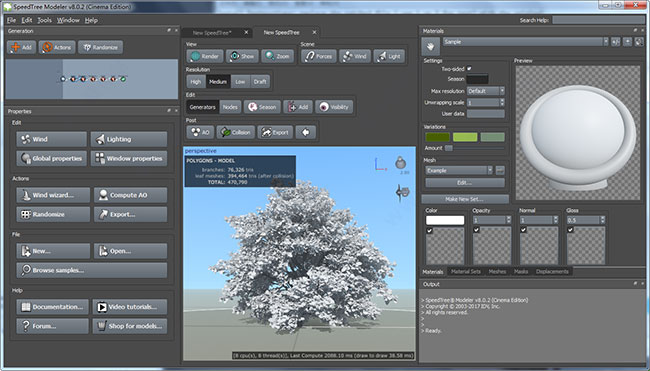
Task: Toggle the Color map checkbox
Action: 429,230
